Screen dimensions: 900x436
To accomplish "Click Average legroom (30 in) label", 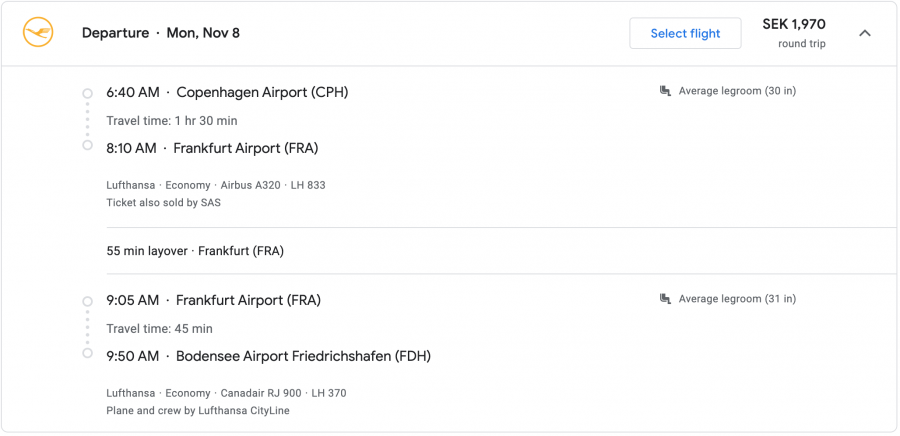I will [x=737, y=91].
